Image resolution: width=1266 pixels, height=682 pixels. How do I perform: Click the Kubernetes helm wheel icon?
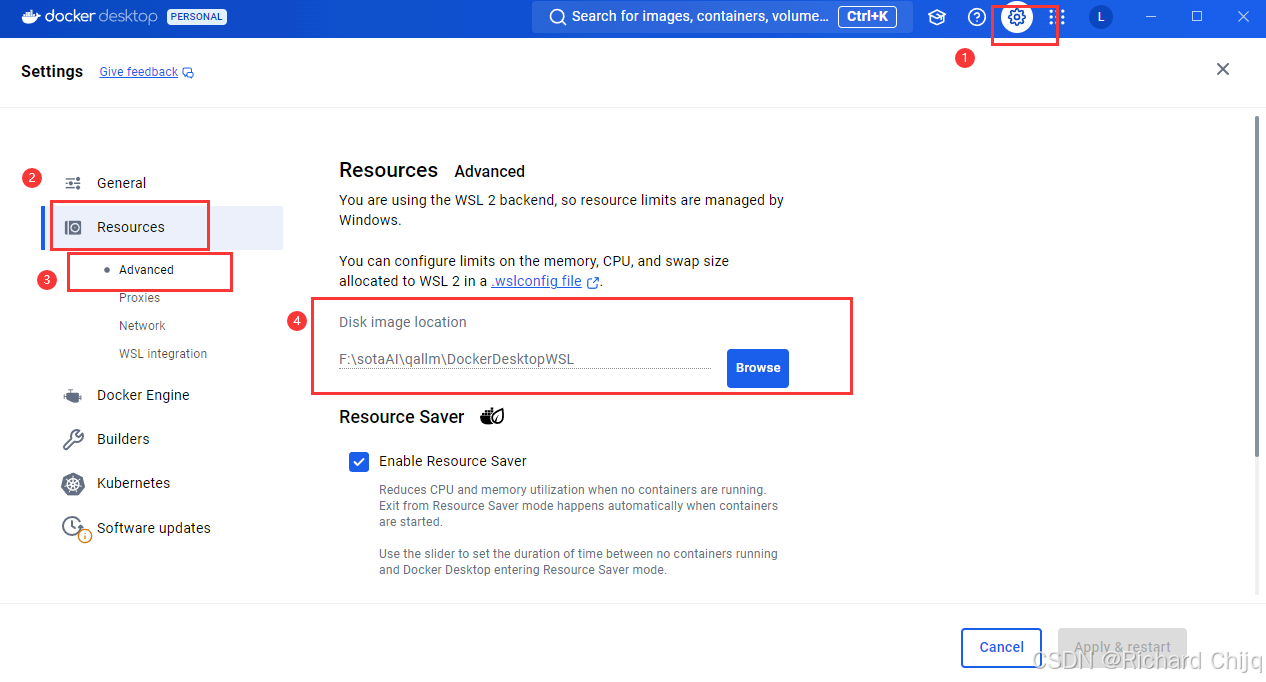click(x=73, y=484)
